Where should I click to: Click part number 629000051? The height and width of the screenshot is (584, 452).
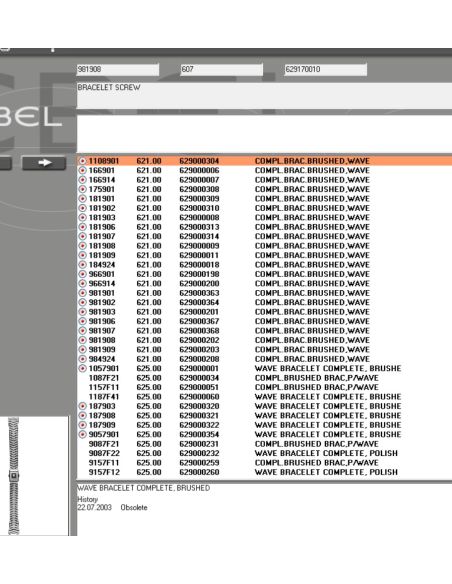pos(199,387)
